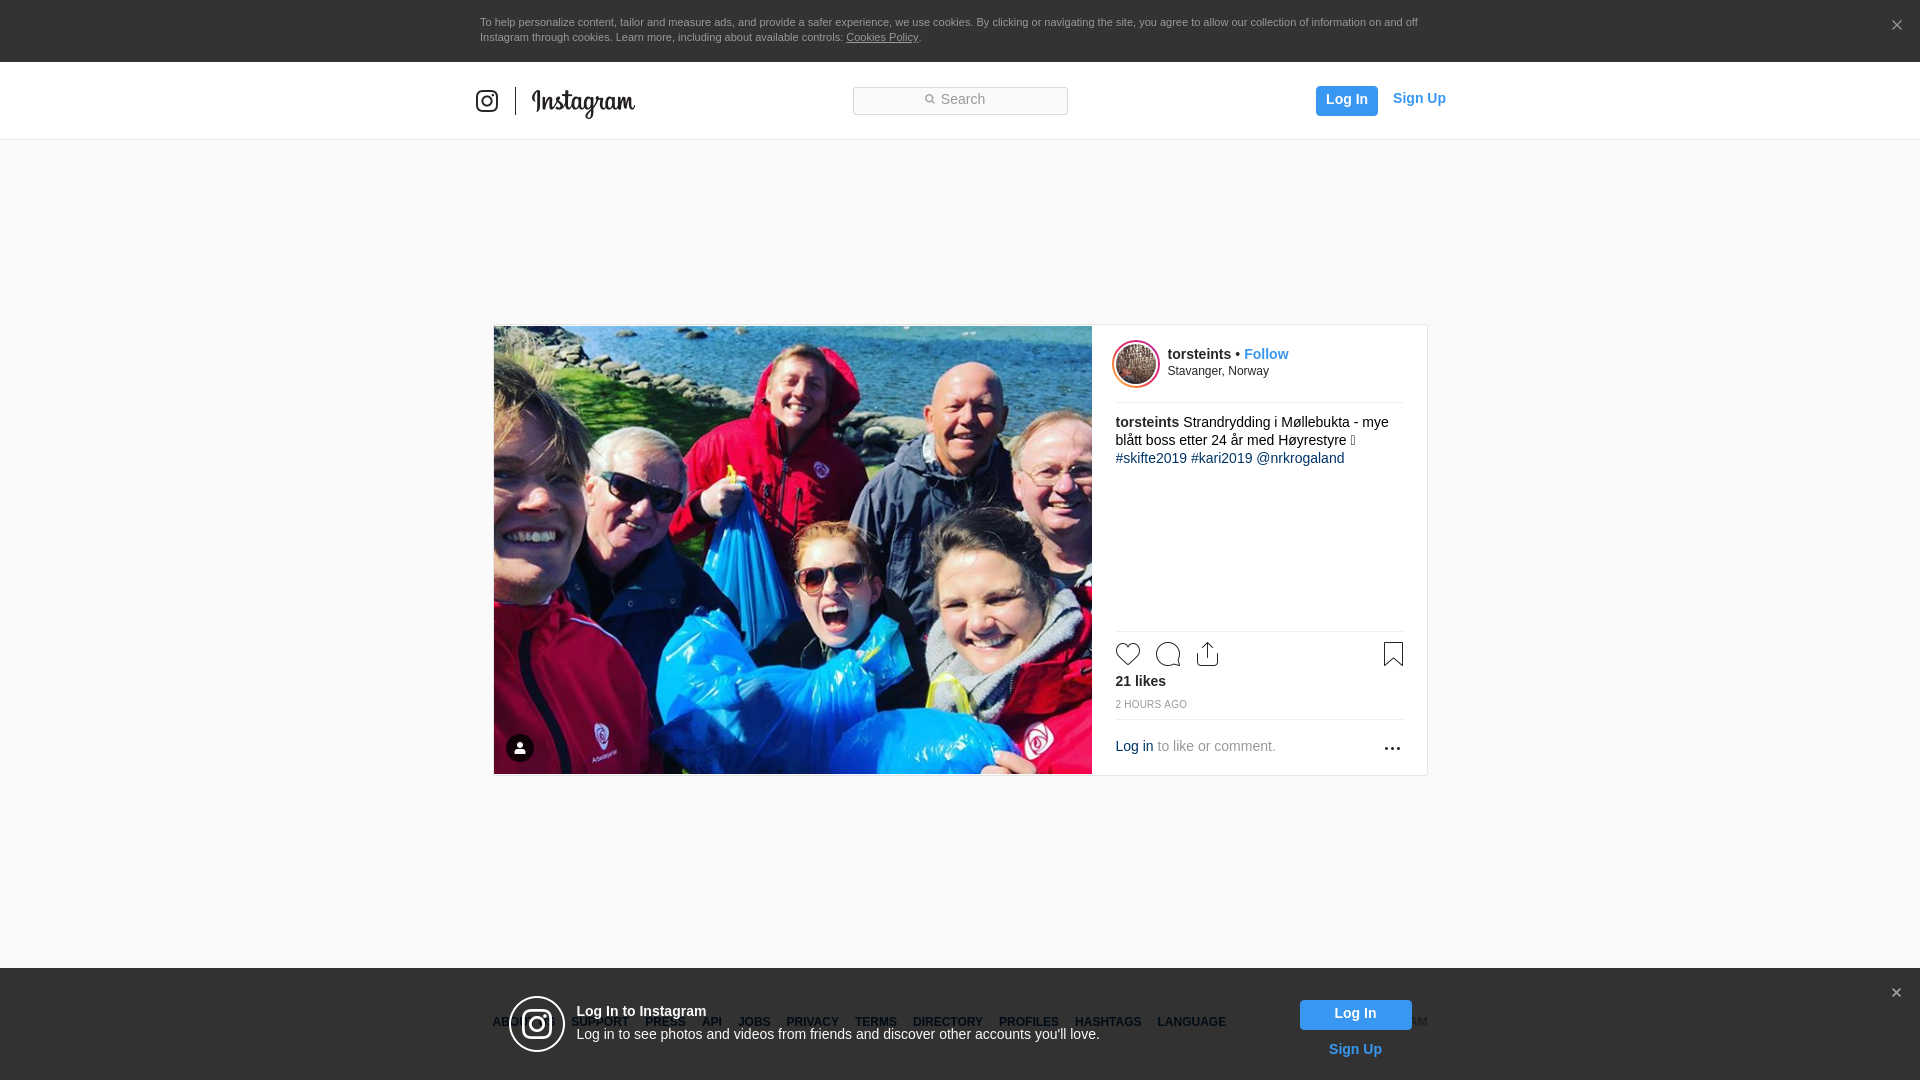Save the post with the bookmark icon

[1393, 654]
